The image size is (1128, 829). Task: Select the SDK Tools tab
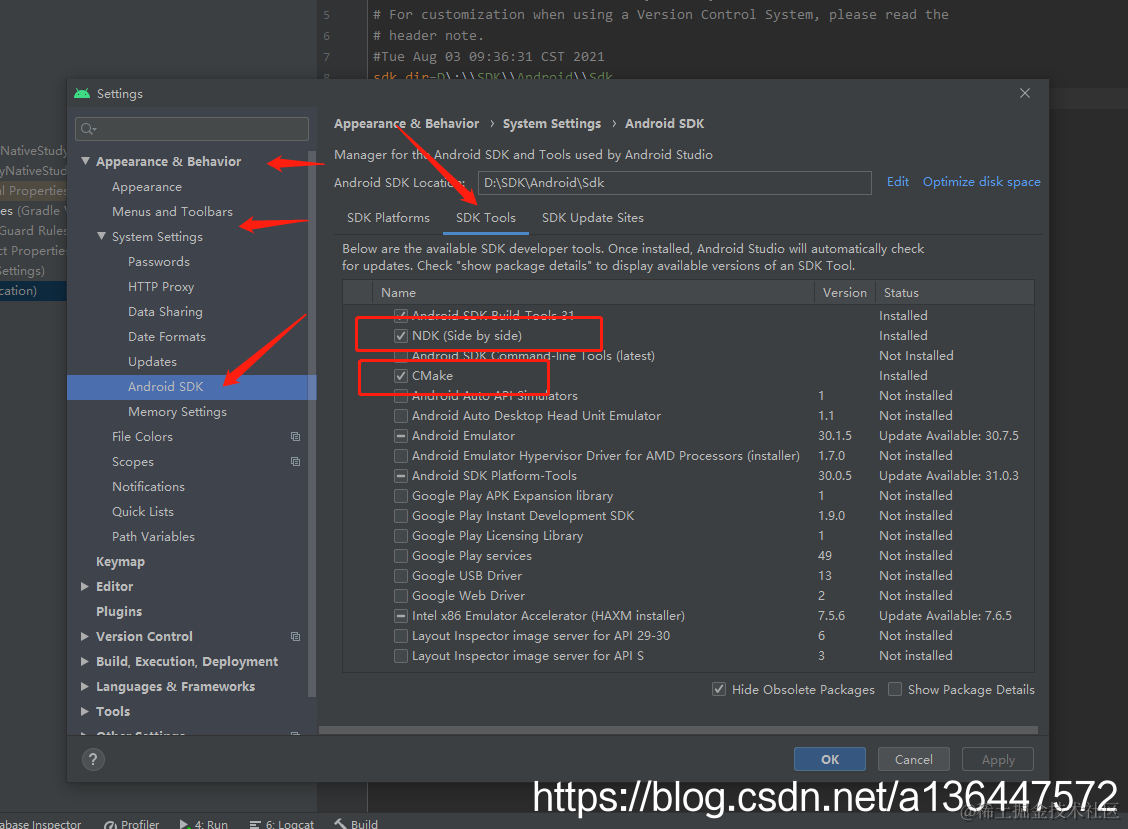[486, 218]
